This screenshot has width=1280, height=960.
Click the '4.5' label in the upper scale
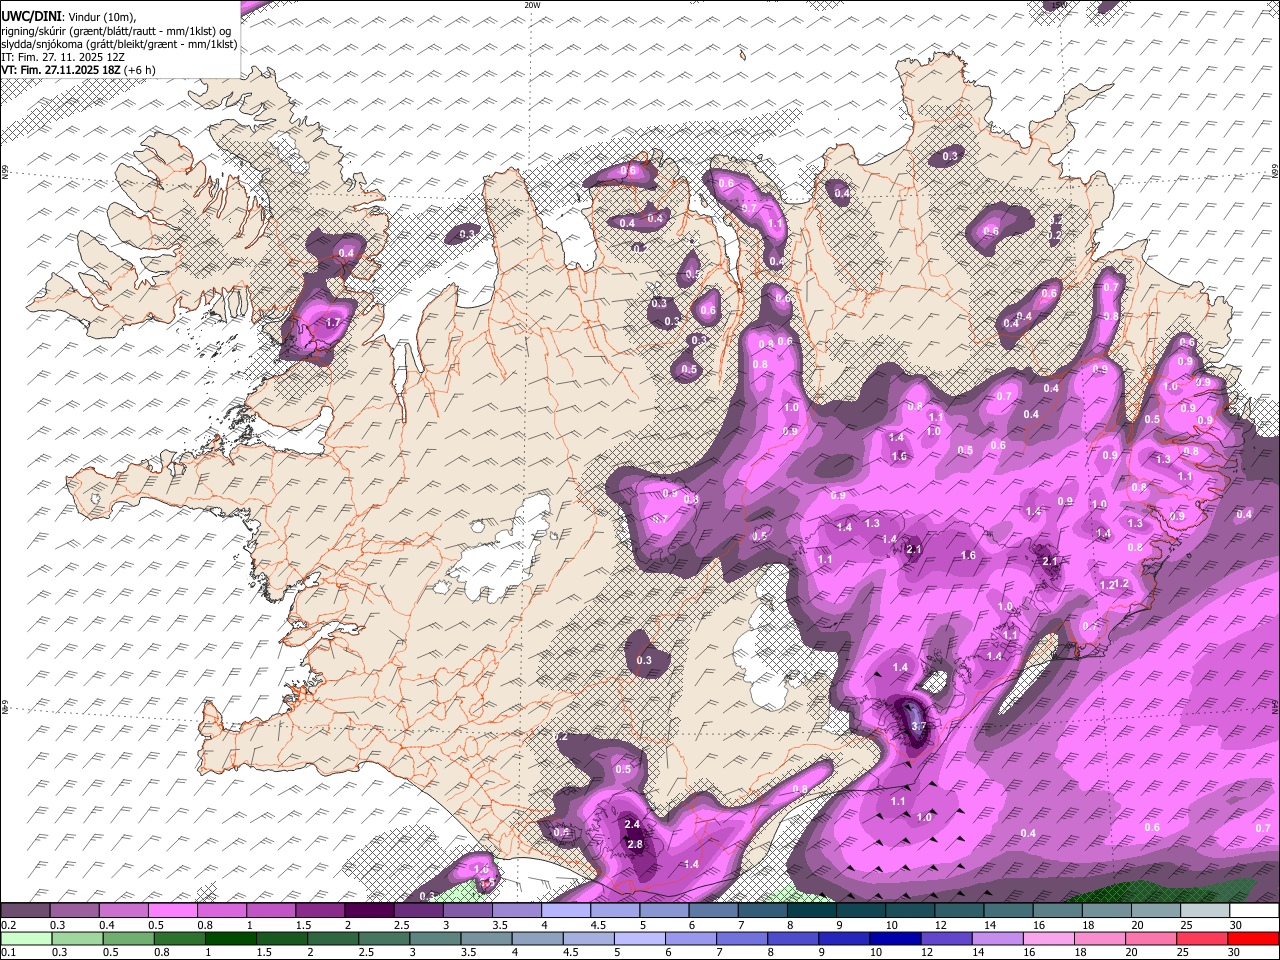click(x=598, y=925)
